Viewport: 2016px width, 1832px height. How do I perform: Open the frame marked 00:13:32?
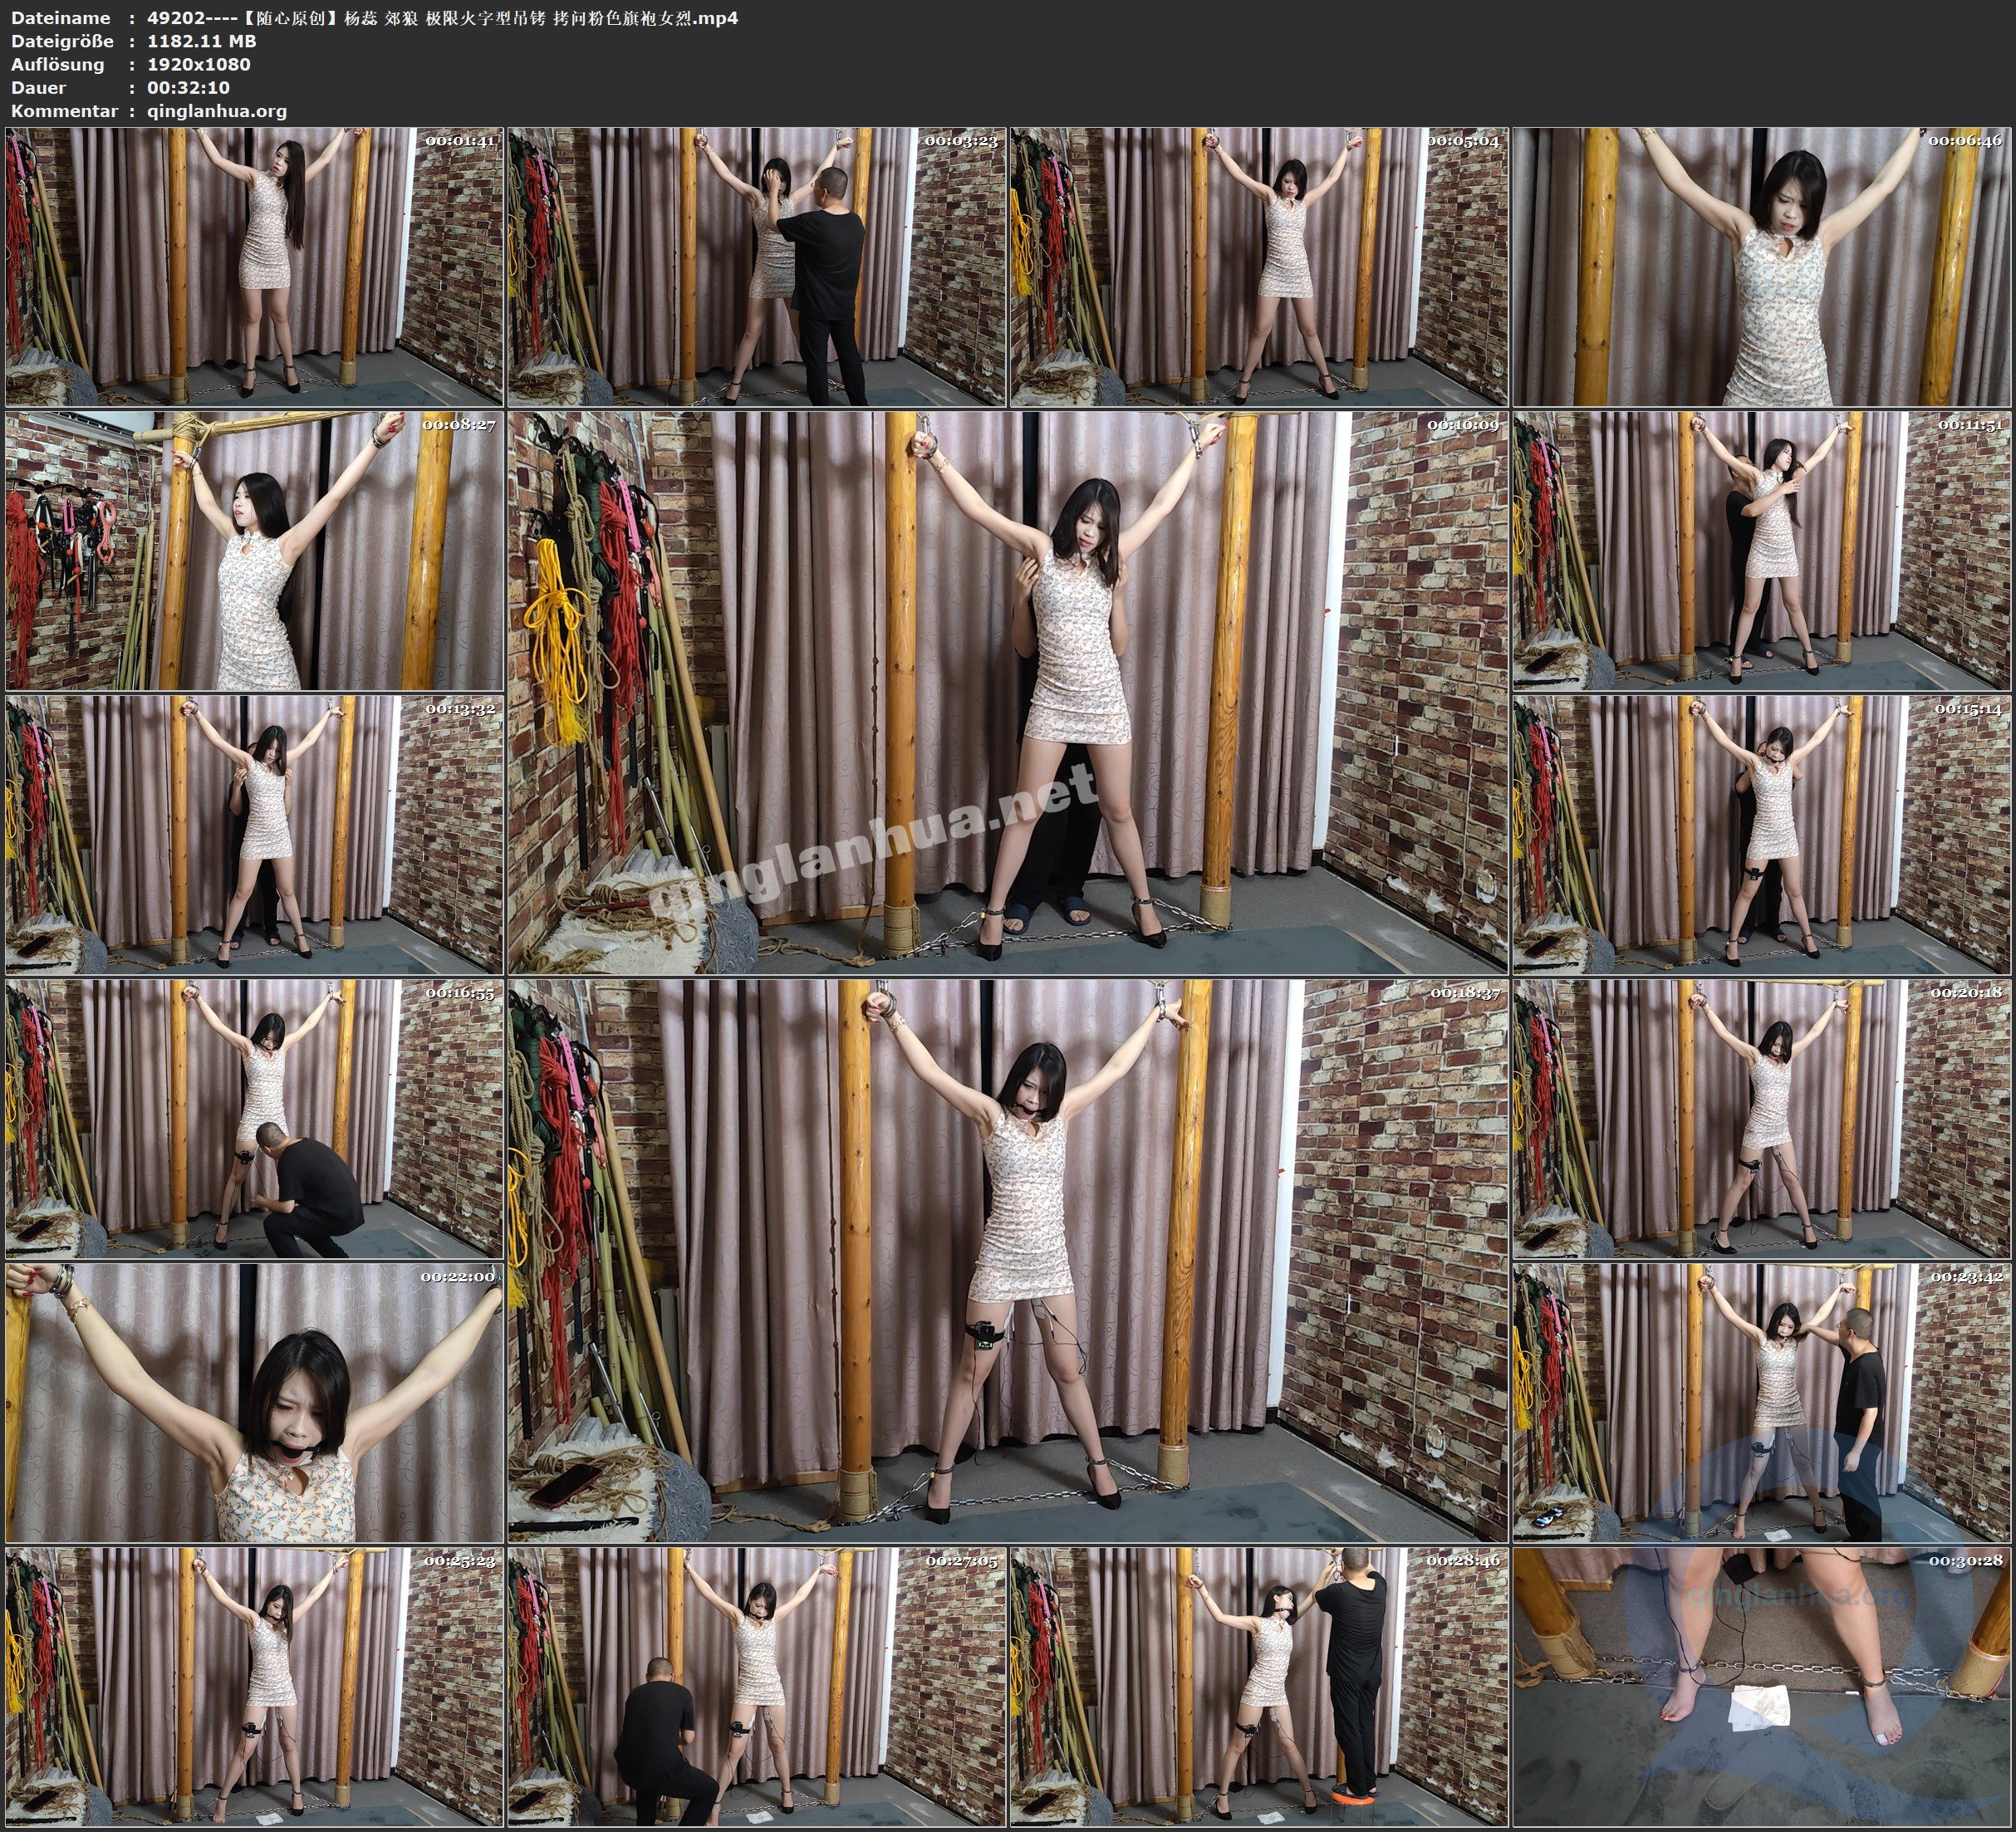coord(254,835)
